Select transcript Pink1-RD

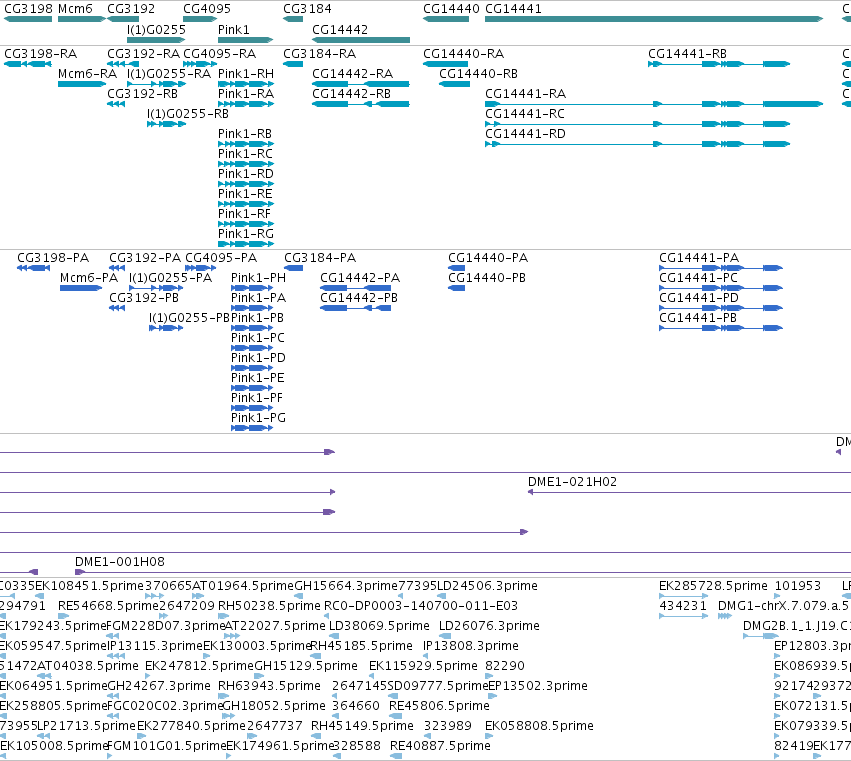pyautogui.click(x=246, y=174)
